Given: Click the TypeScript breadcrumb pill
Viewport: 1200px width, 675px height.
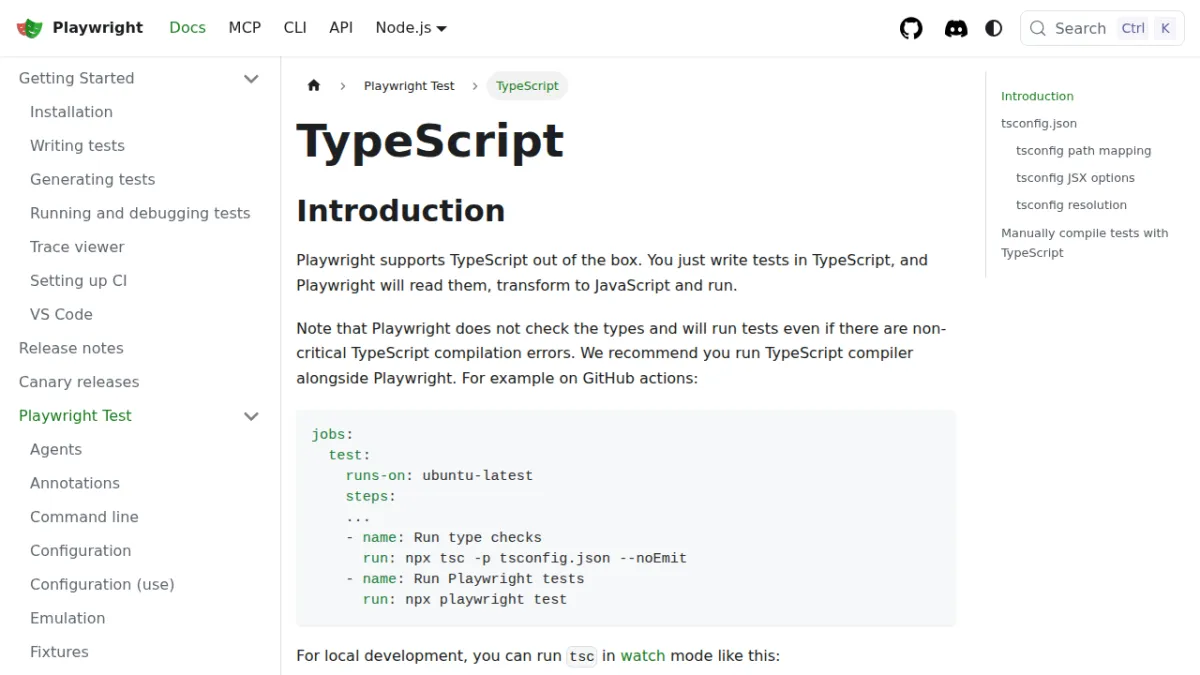Looking at the screenshot, I should [x=527, y=86].
